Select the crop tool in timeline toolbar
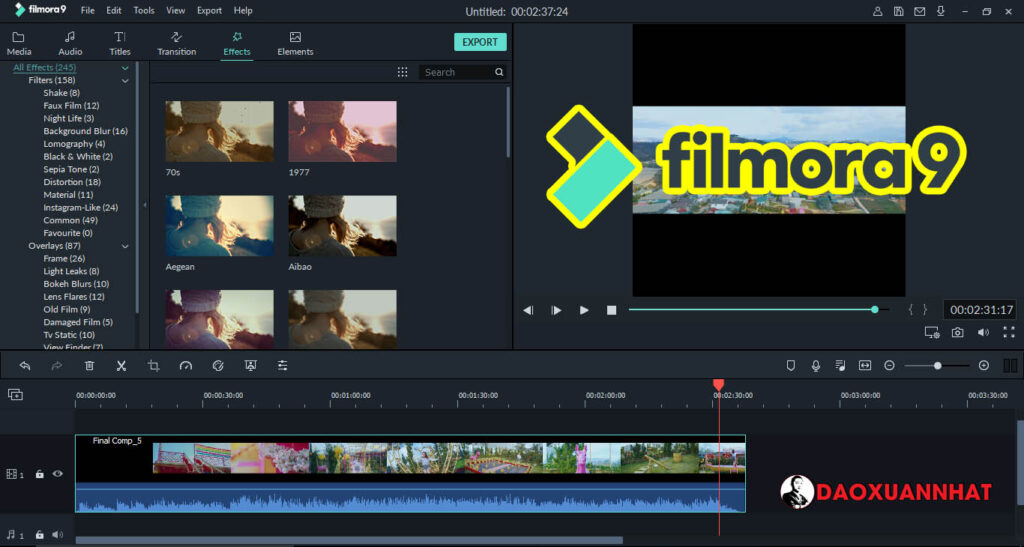The image size is (1024, 547). pyautogui.click(x=153, y=366)
